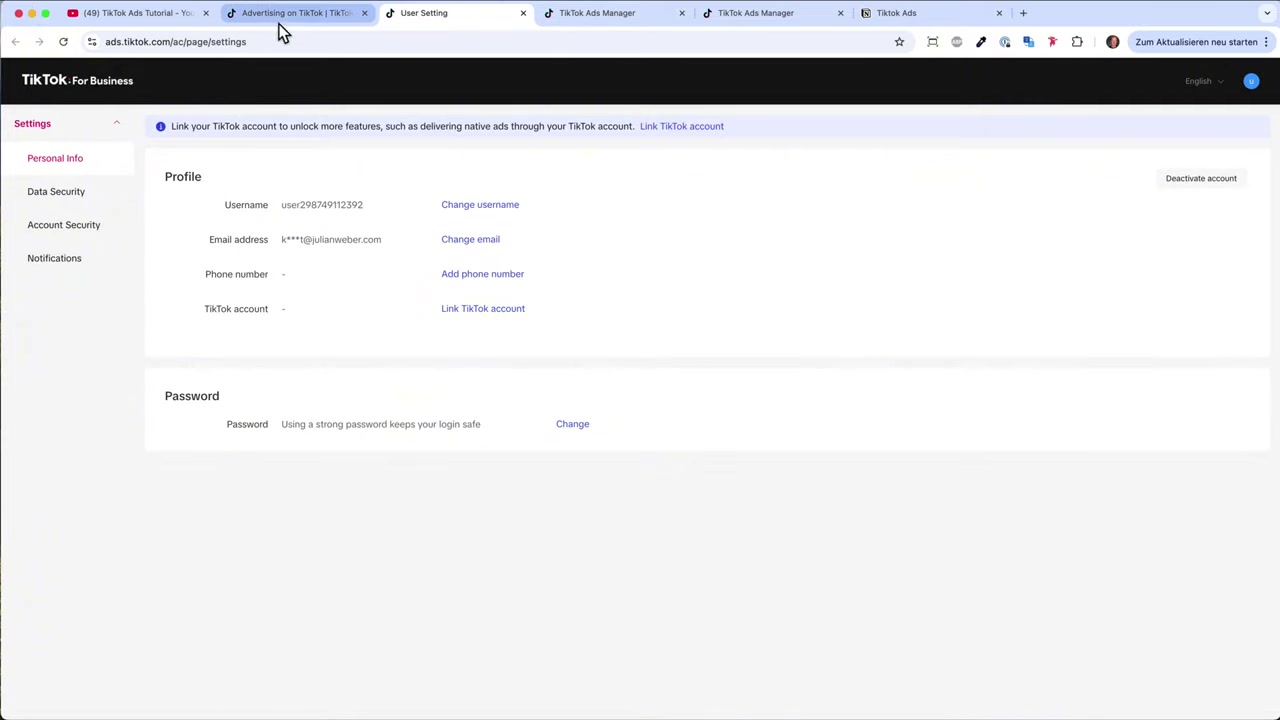Open the Chrome profile avatar
Image resolution: width=1280 pixels, height=720 pixels.
click(1112, 42)
